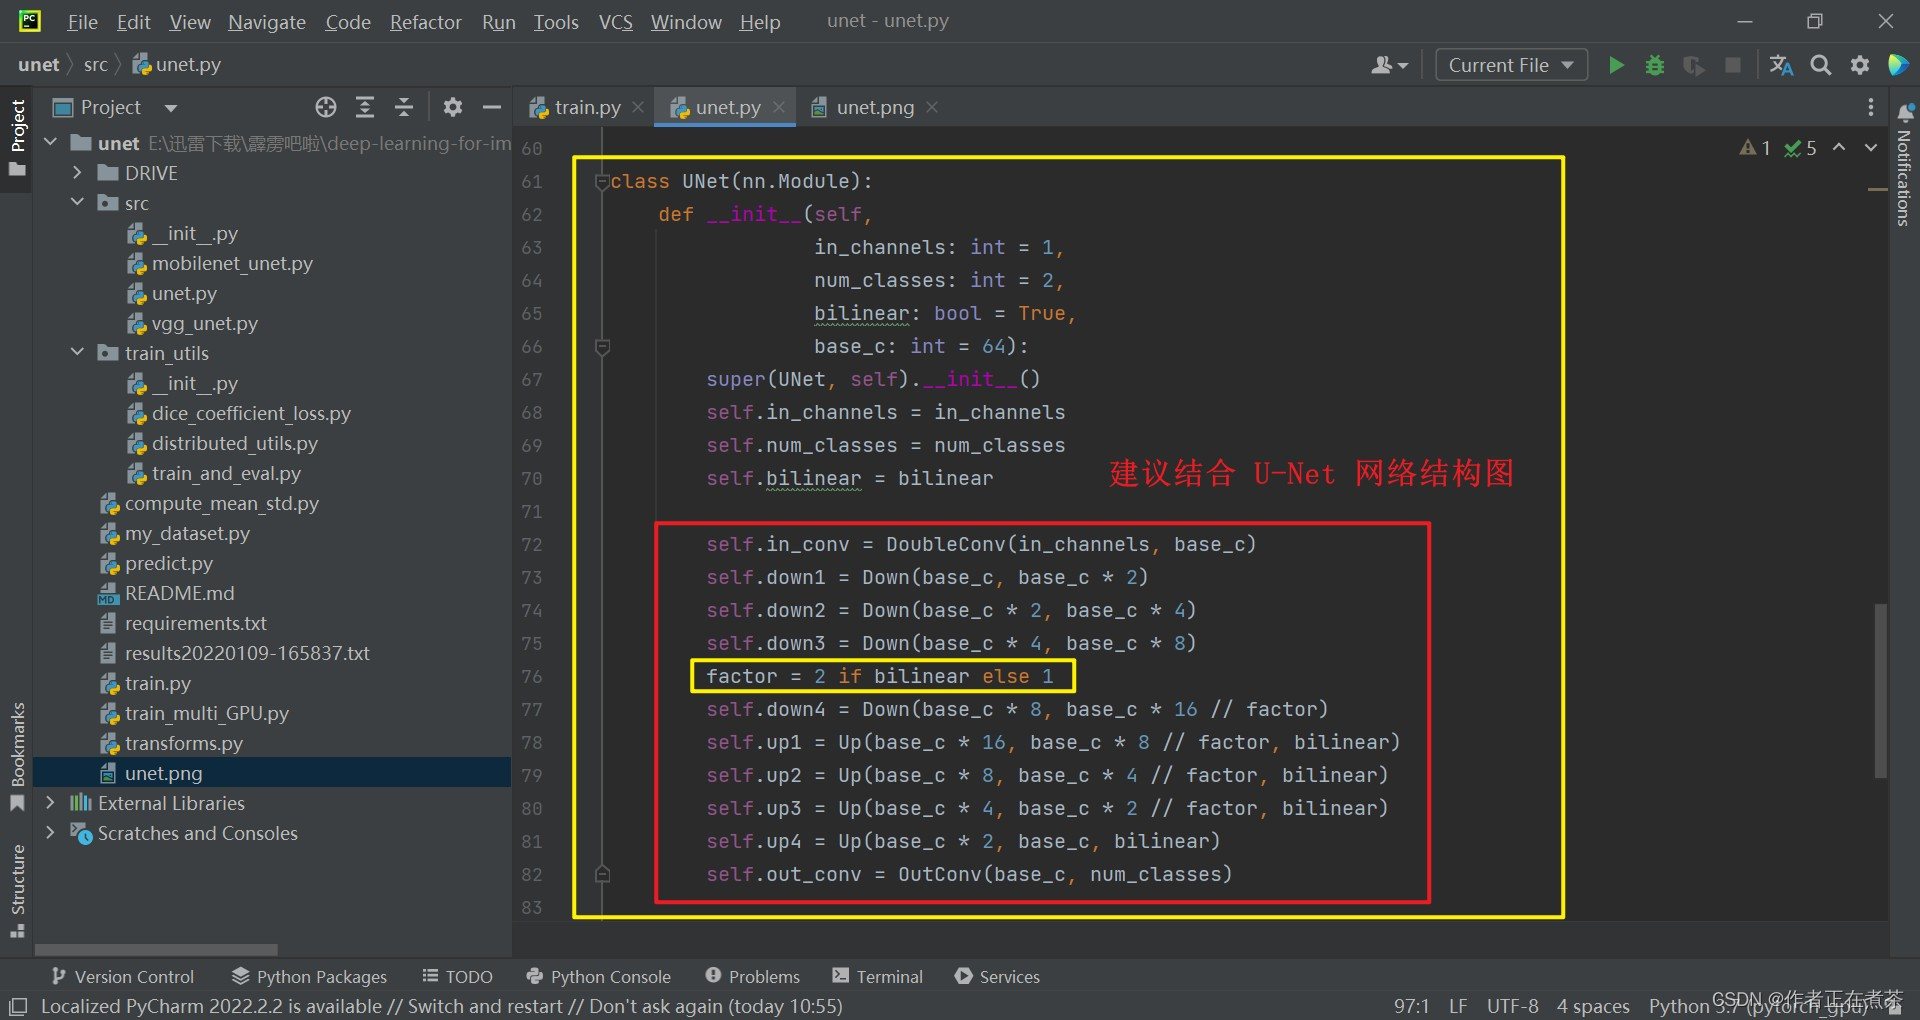Viewport: 1920px width, 1020px height.
Task: Collapse the src folder
Action: (77, 203)
